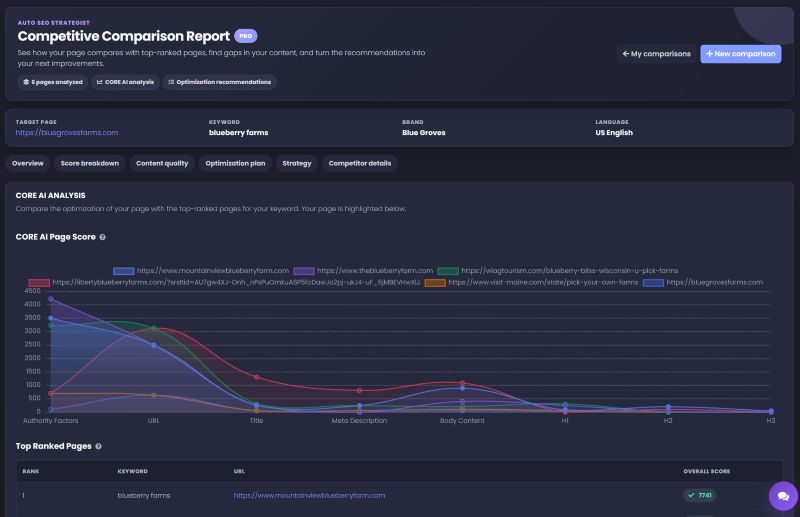Viewport: 800px width, 517px height.
Task: Click the PRO badge next to title
Action: [245, 36]
